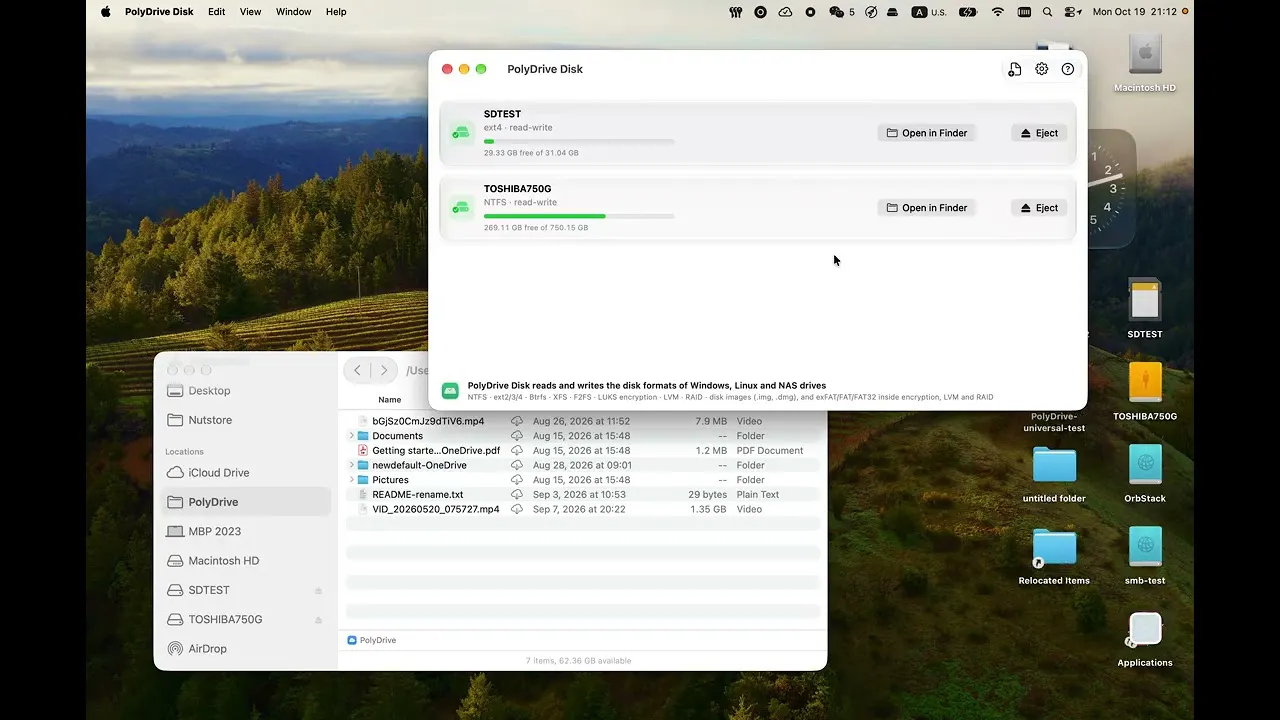Select TOSHIBA750G in Finder sidebar
This screenshot has width=1280, height=720.
[x=246, y=619]
